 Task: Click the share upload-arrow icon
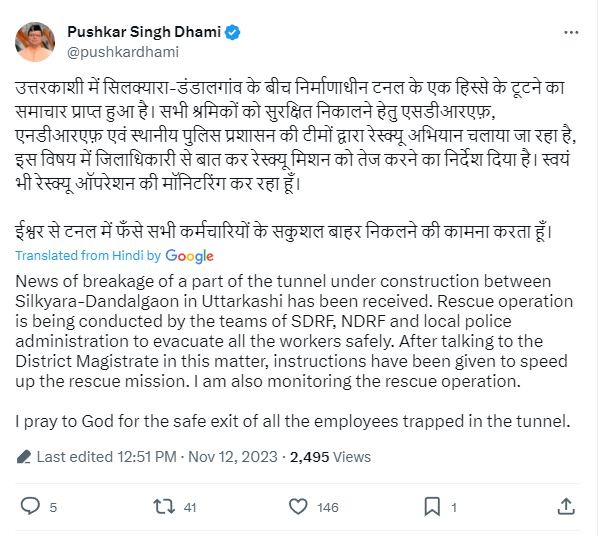coord(568,506)
